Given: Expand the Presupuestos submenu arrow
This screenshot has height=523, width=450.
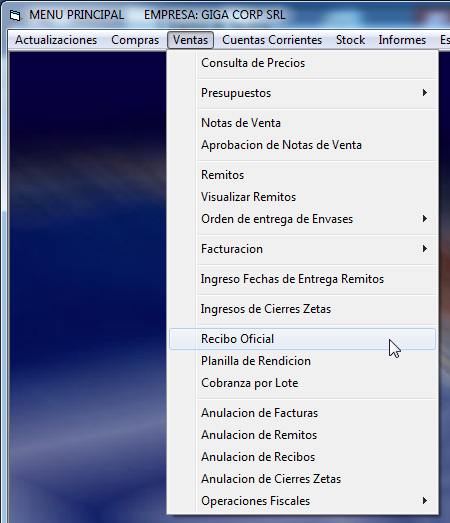Looking at the screenshot, I should 424,93.
